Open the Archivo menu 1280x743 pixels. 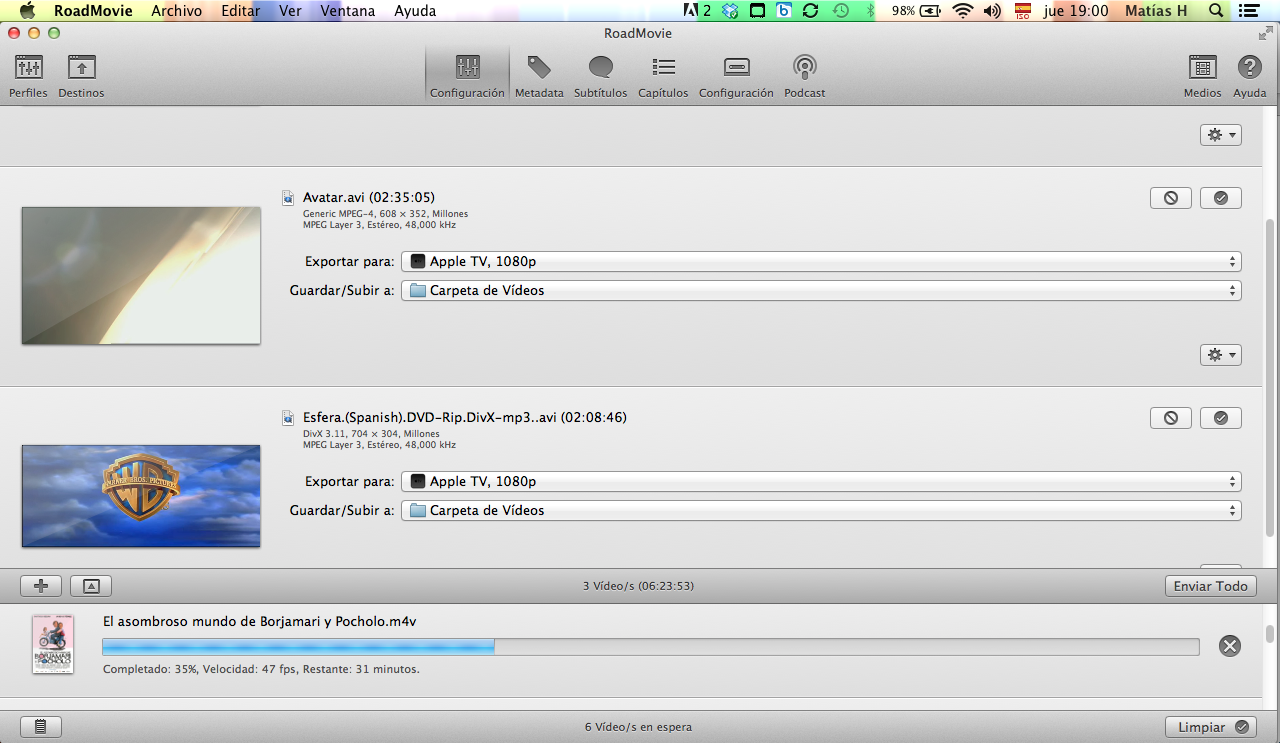176,11
